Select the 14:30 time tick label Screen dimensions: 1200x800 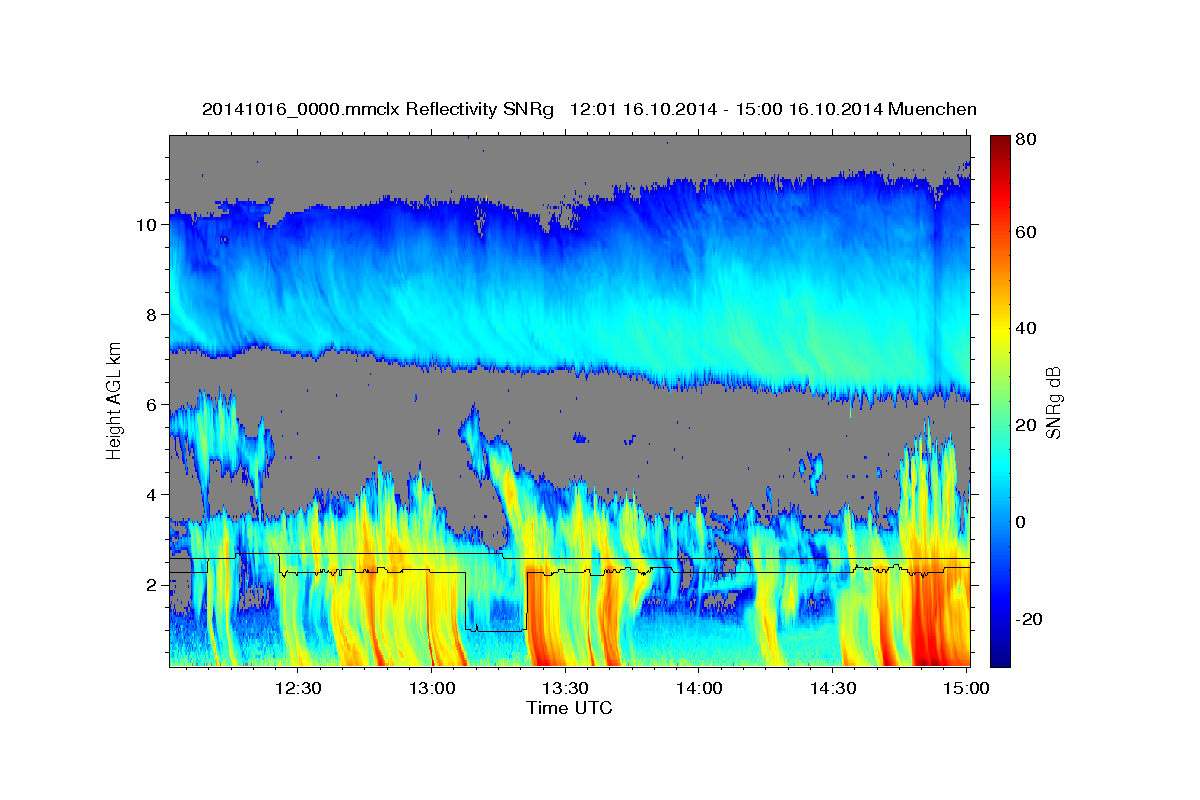coord(833,688)
